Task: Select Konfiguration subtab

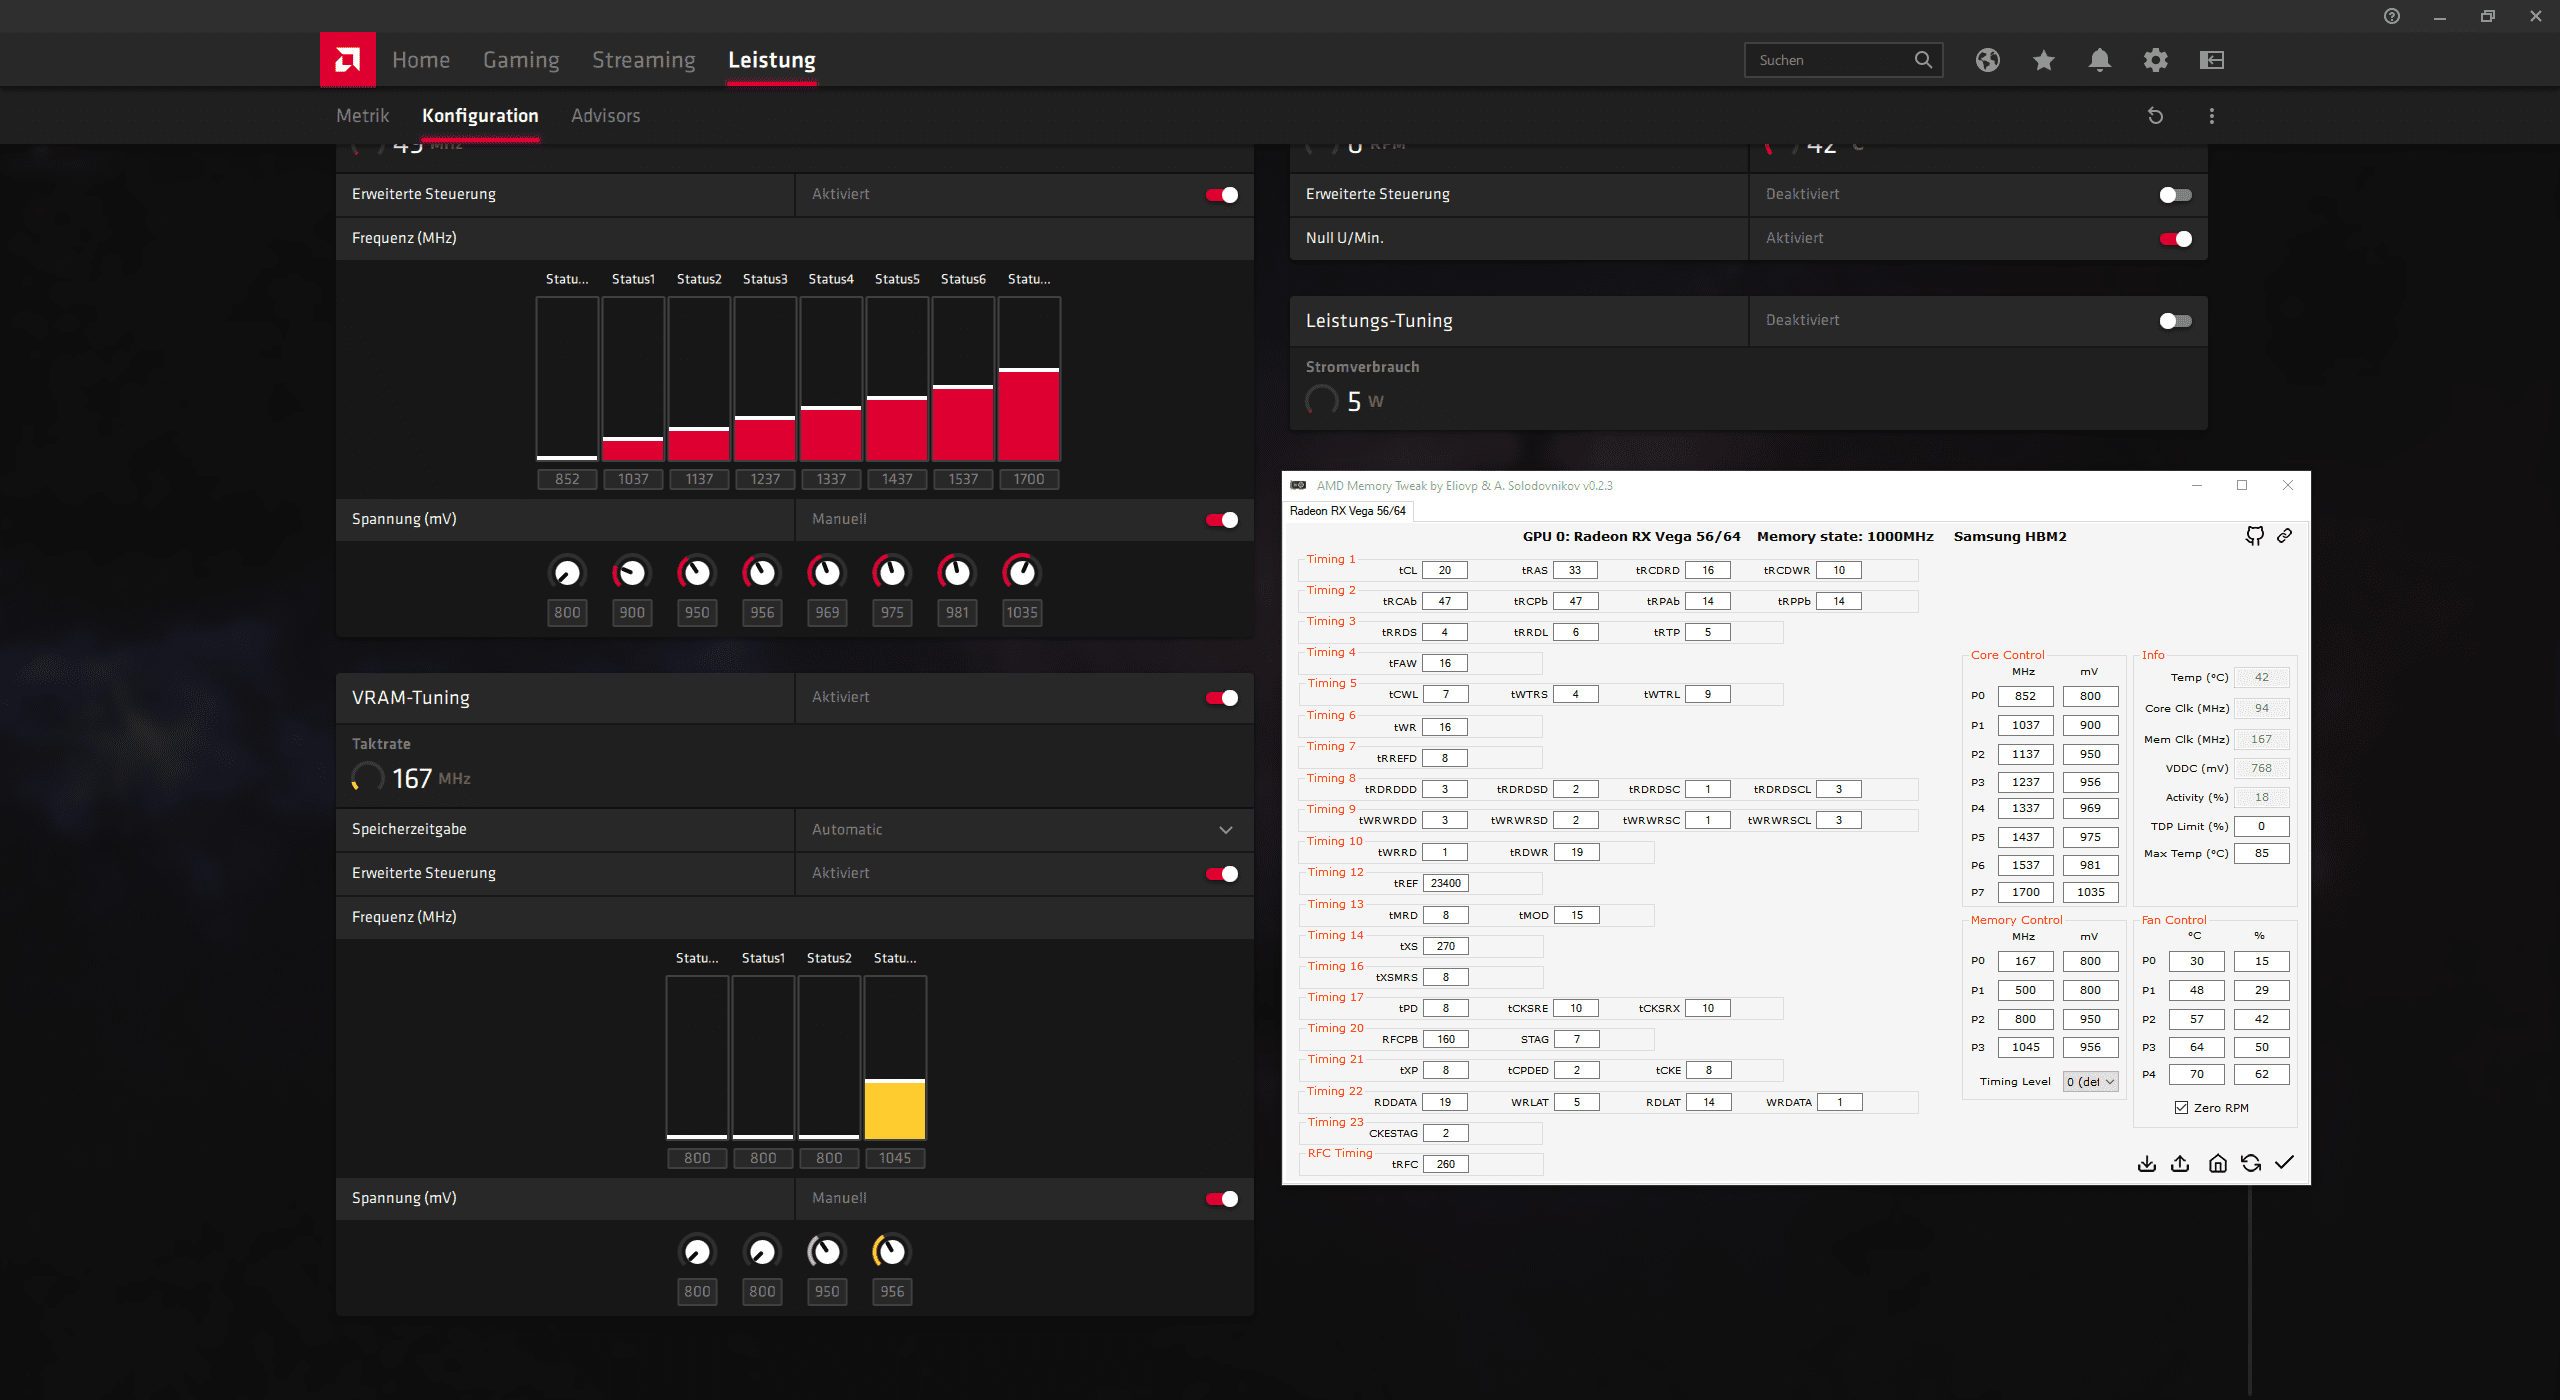Action: coord(480,116)
